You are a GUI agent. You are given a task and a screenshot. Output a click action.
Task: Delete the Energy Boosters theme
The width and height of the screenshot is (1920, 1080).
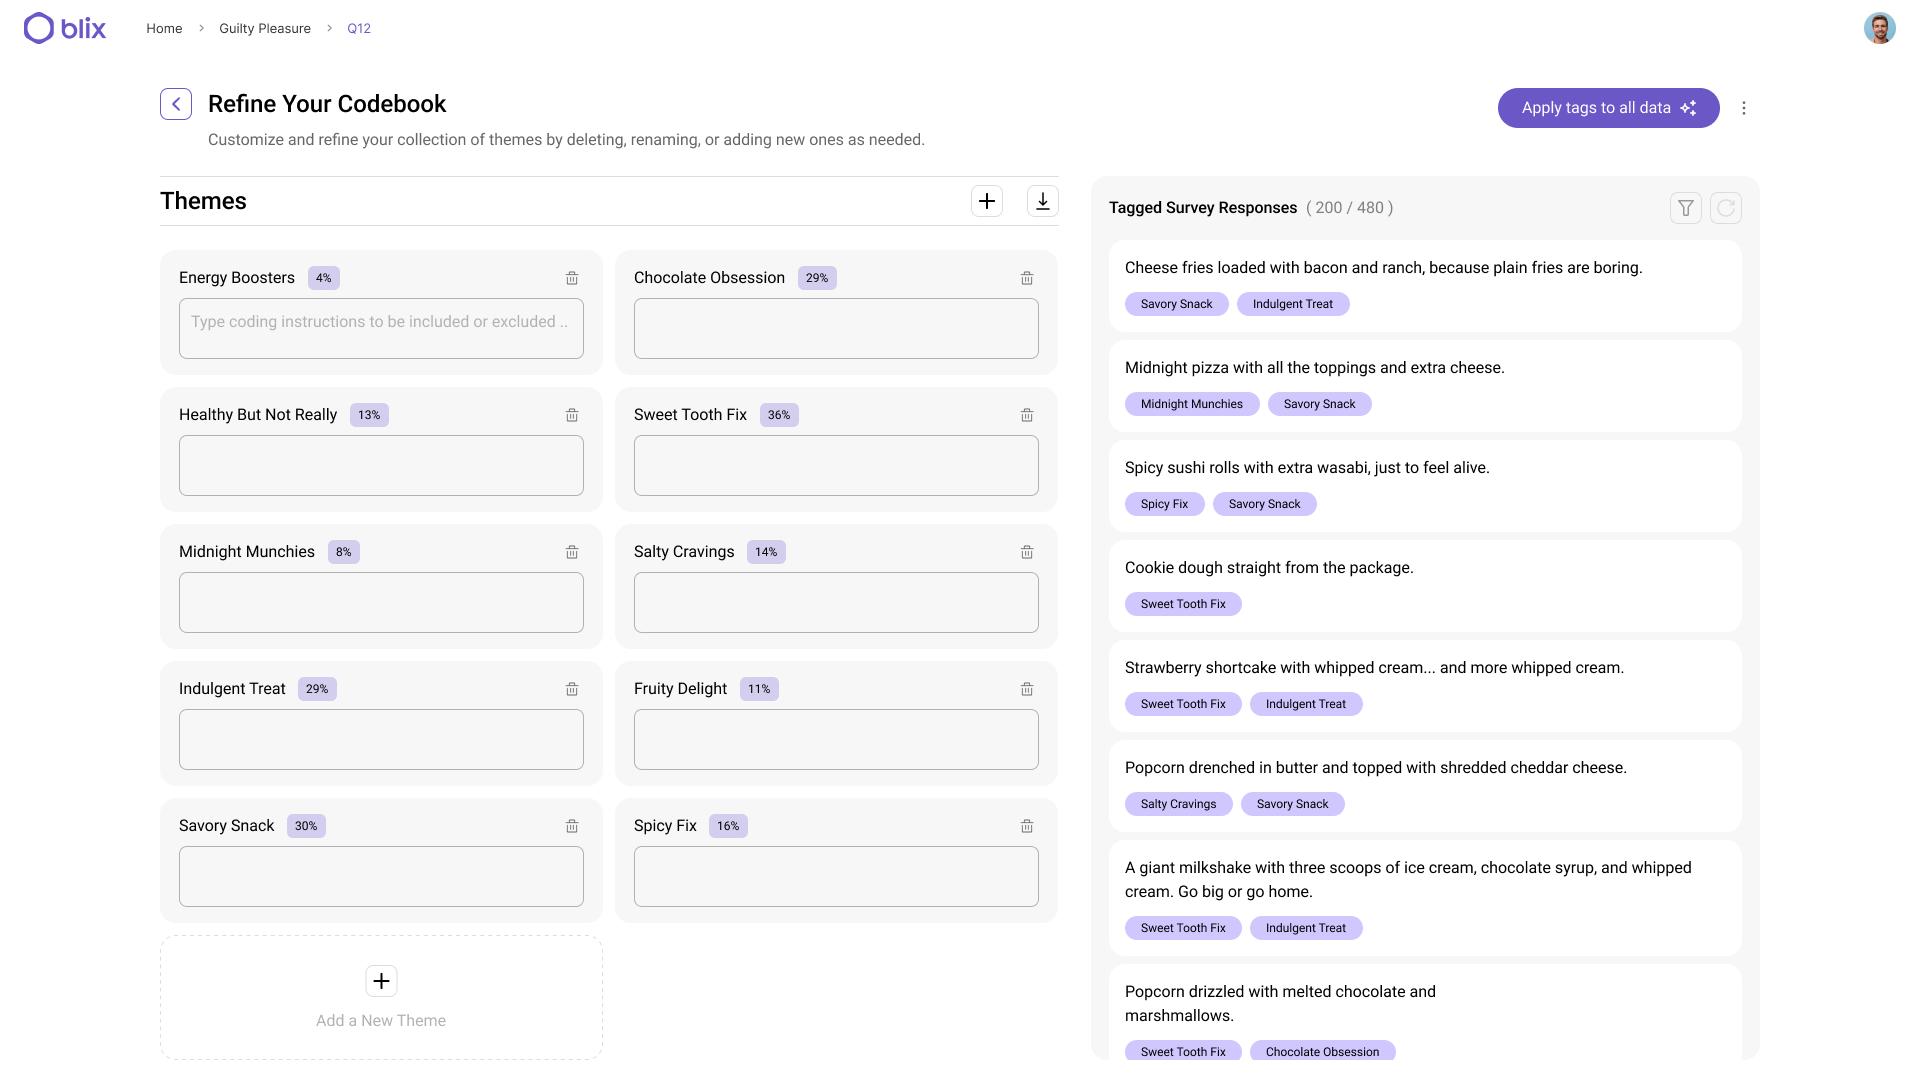pyautogui.click(x=572, y=278)
